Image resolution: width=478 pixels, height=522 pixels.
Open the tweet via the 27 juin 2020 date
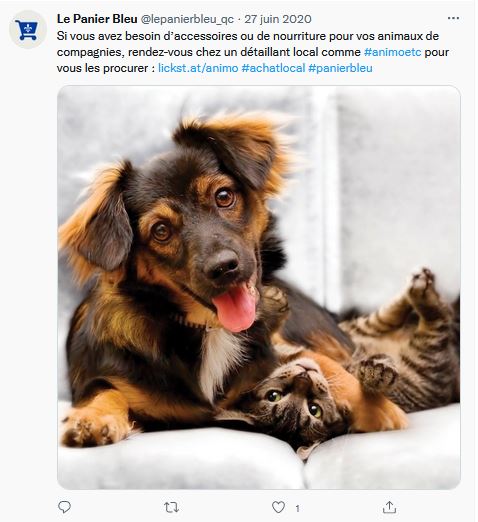278,19
